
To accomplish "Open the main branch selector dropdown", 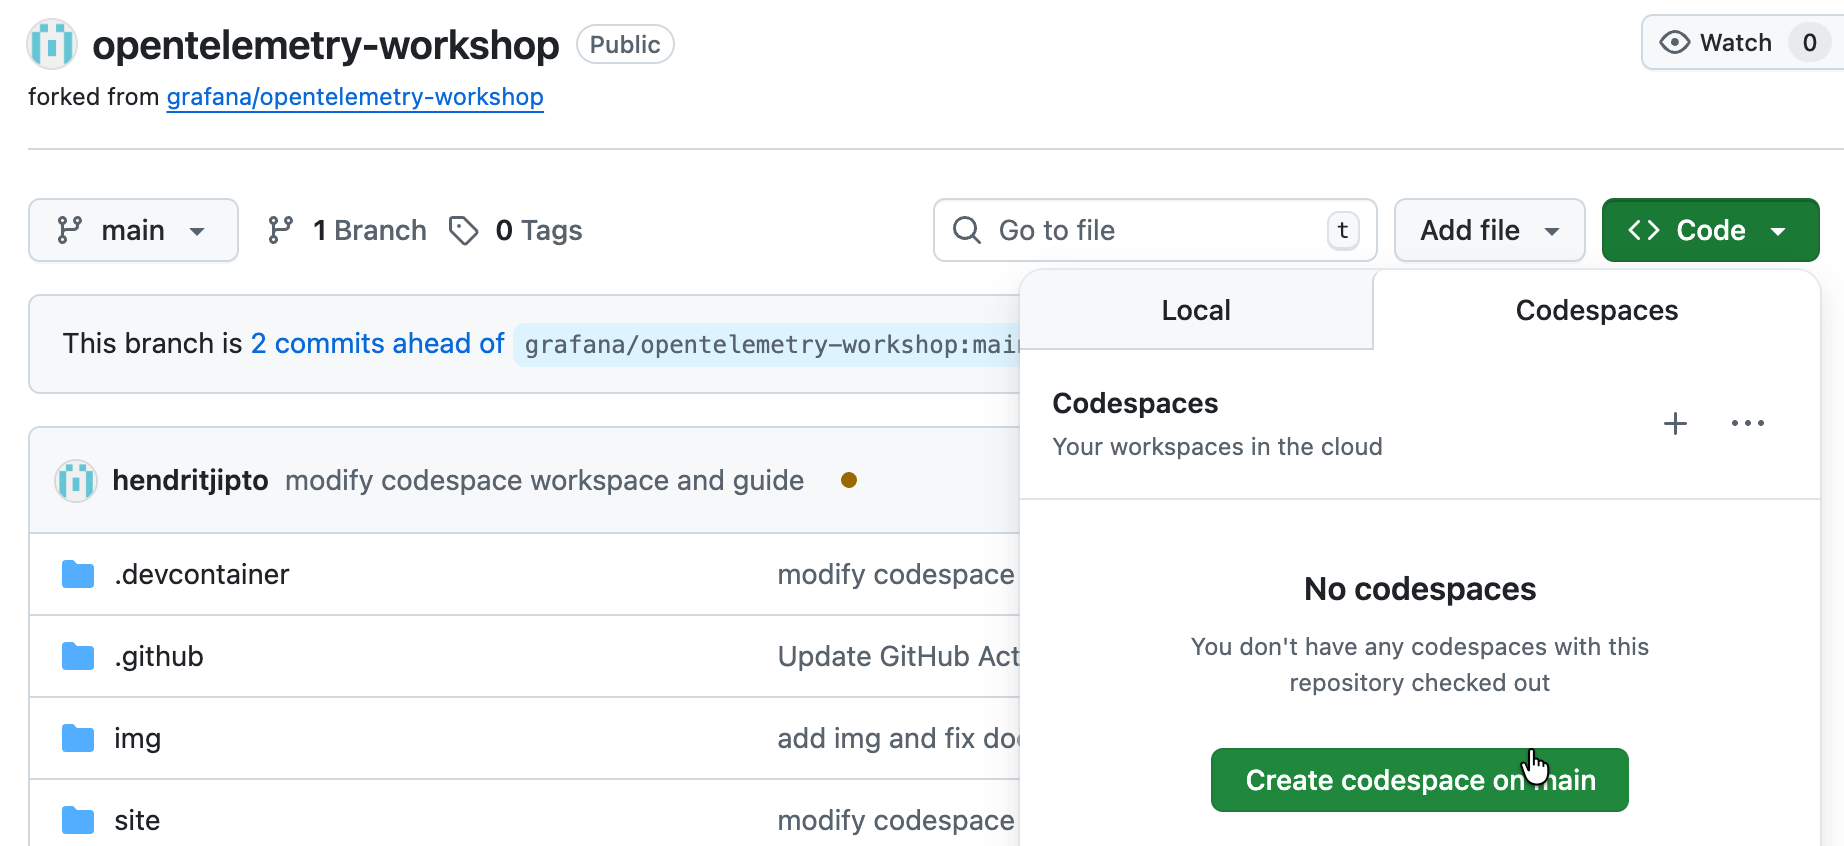I will point(133,231).
